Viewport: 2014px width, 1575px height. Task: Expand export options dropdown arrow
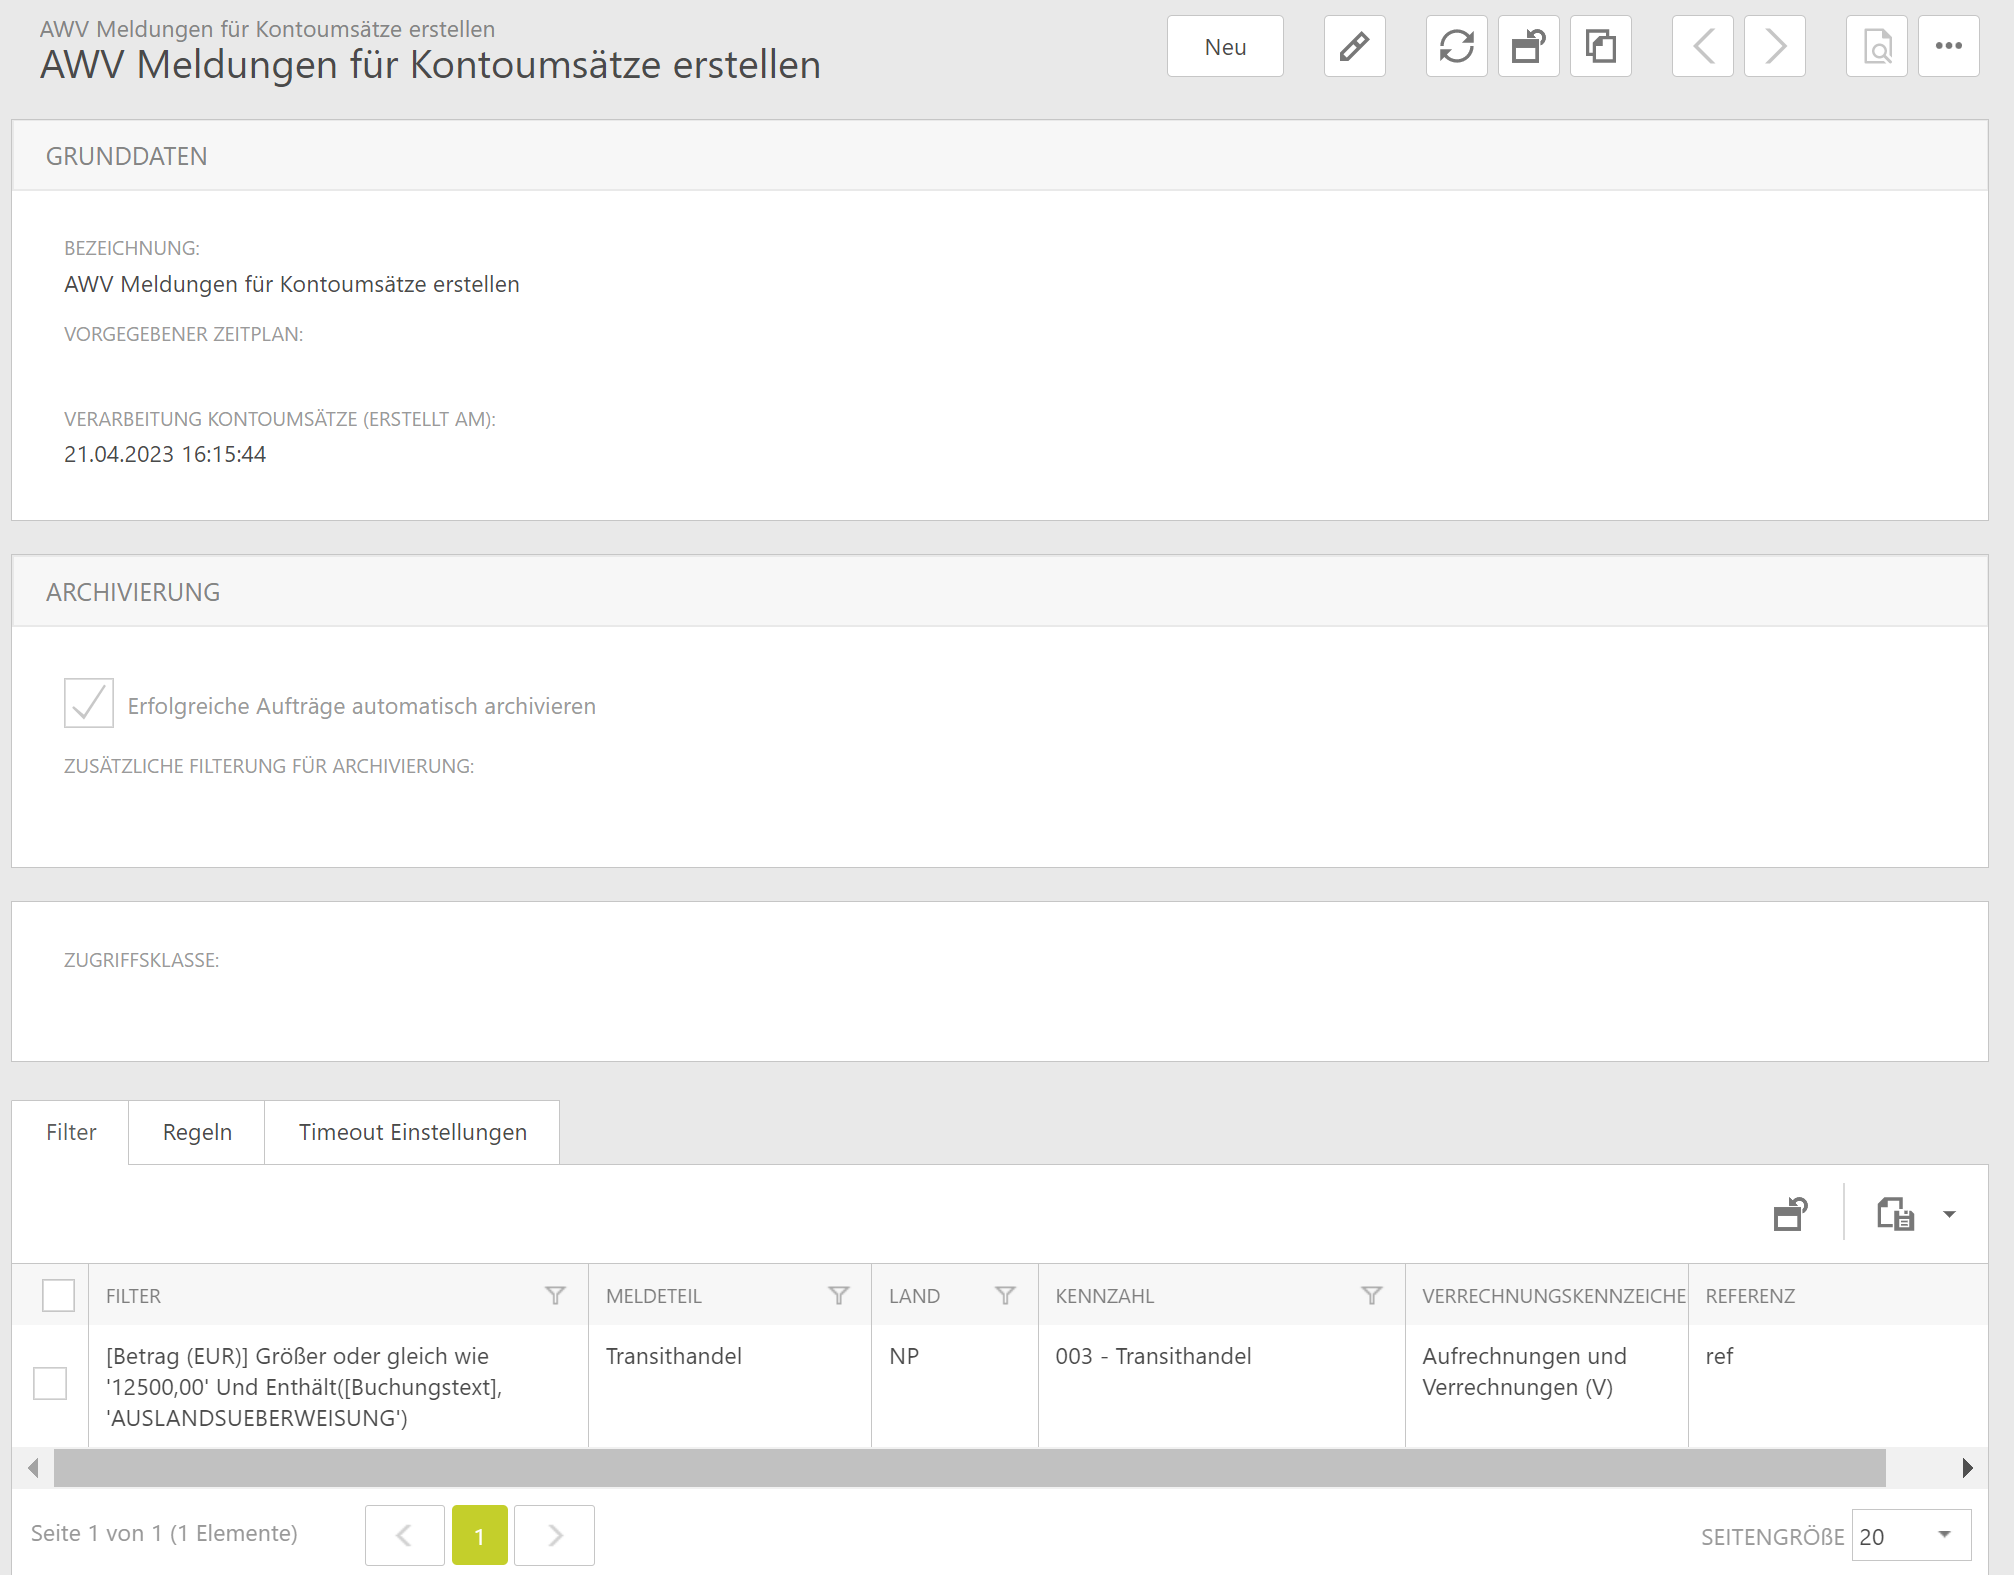tap(1949, 1214)
